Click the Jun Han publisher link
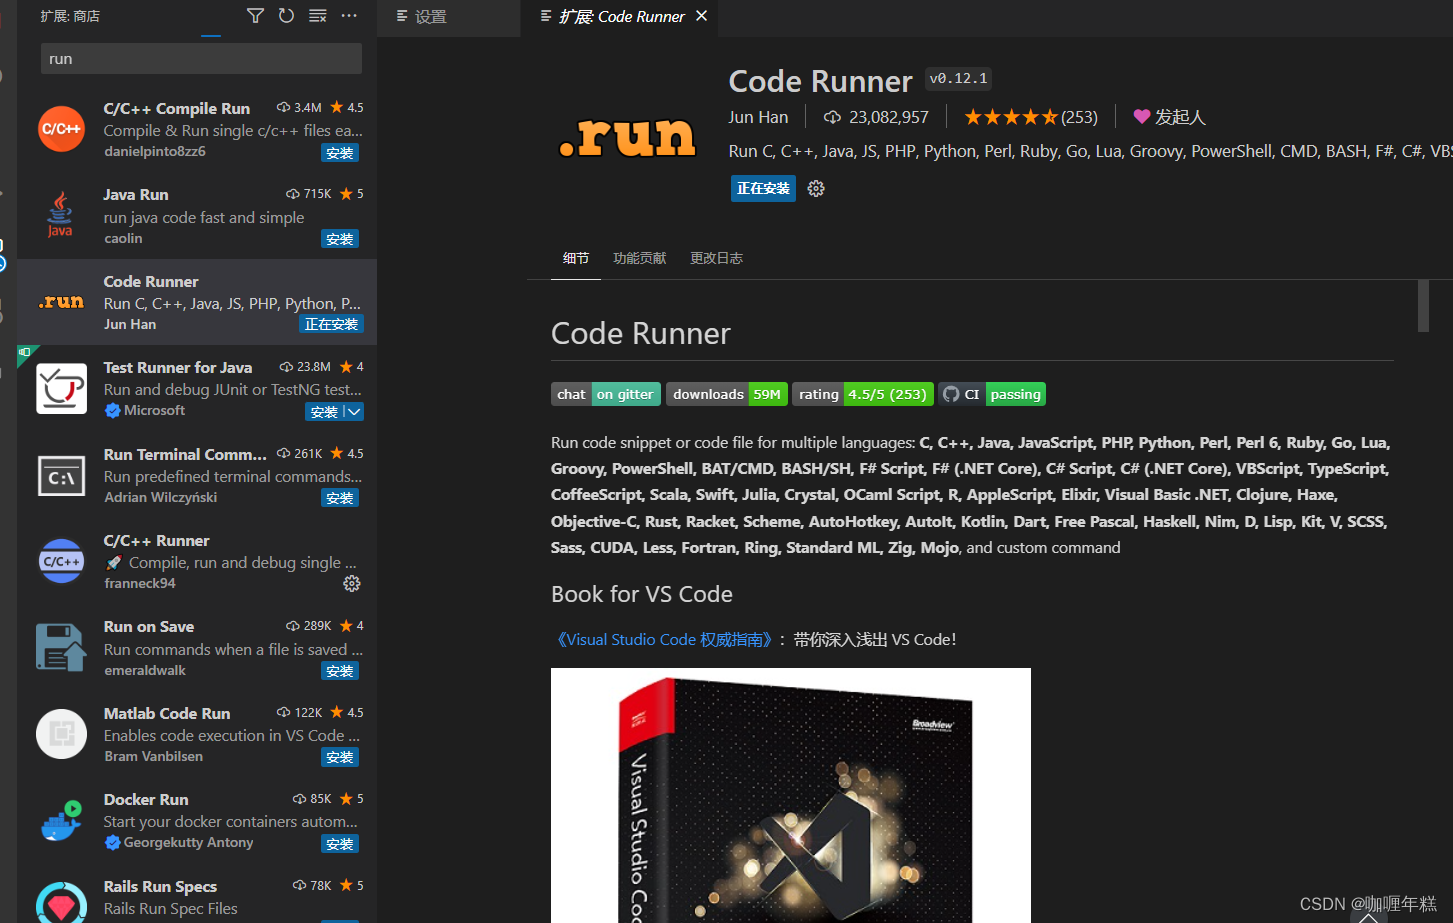1453x923 pixels. pos(758,117)
